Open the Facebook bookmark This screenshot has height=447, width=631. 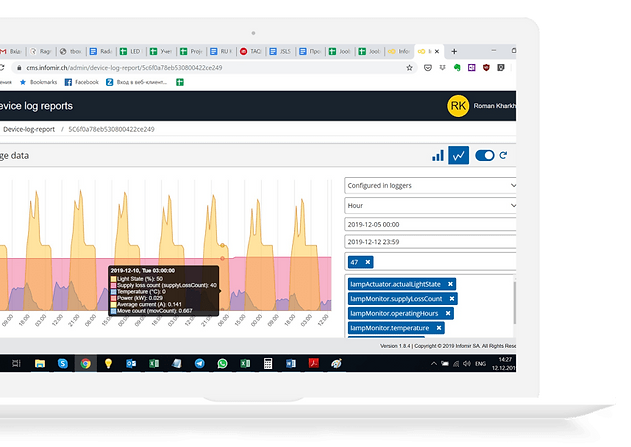pyautogui.click(x=82, y=82)
